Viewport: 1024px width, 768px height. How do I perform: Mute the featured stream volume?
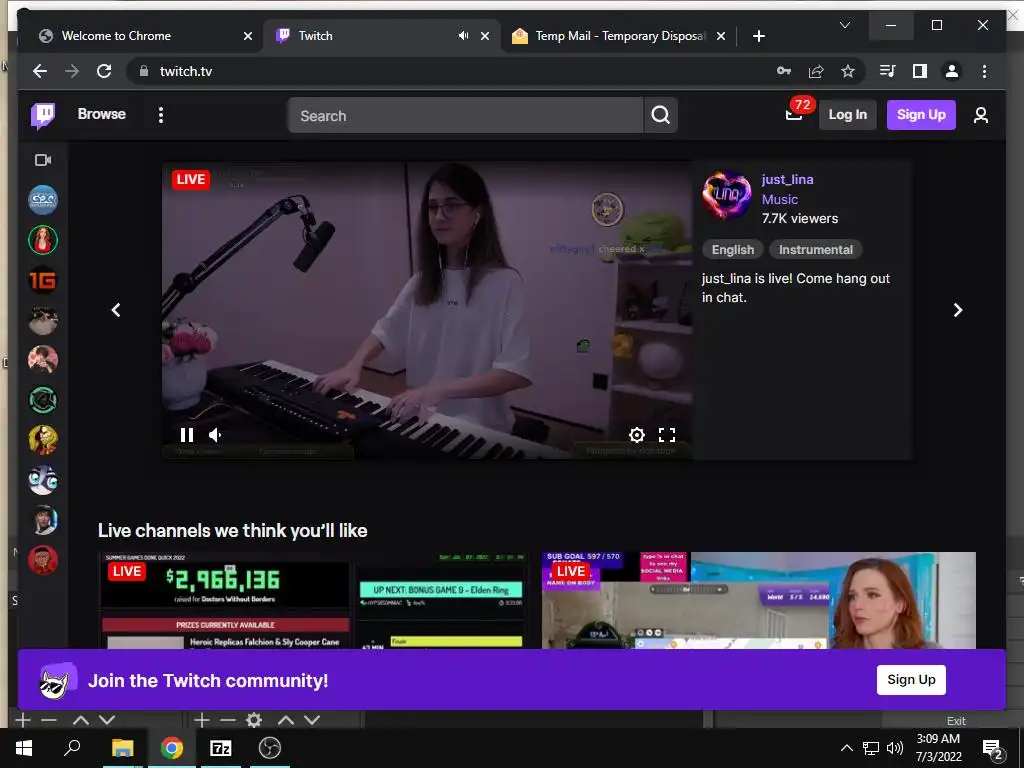click(x=216, y=435)
